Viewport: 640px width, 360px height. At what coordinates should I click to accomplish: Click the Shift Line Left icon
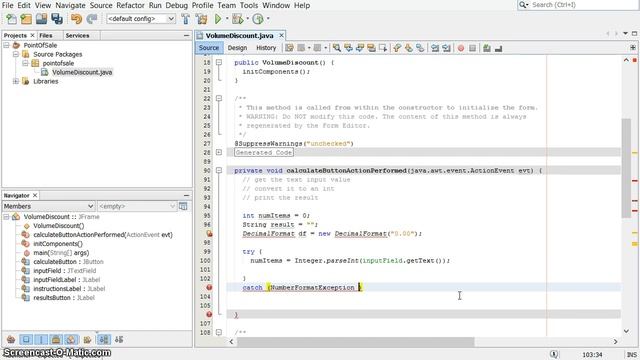coord(435,48)
